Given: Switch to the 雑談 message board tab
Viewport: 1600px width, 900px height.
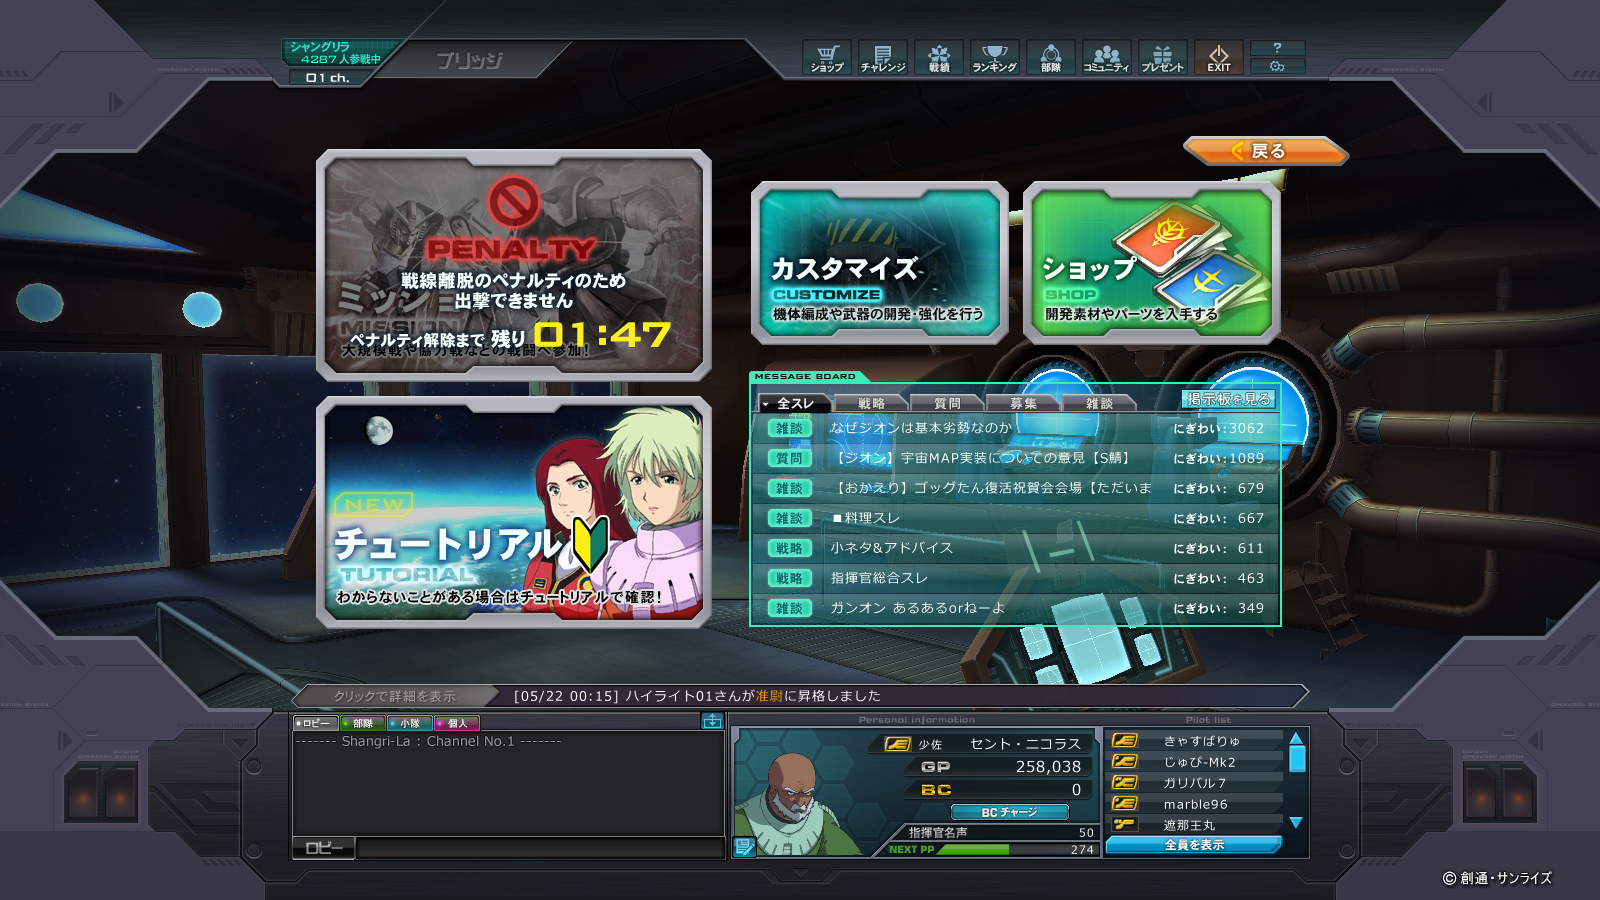Looking at the screenshot, I should pyautogui.click(x=1099, y=403).
